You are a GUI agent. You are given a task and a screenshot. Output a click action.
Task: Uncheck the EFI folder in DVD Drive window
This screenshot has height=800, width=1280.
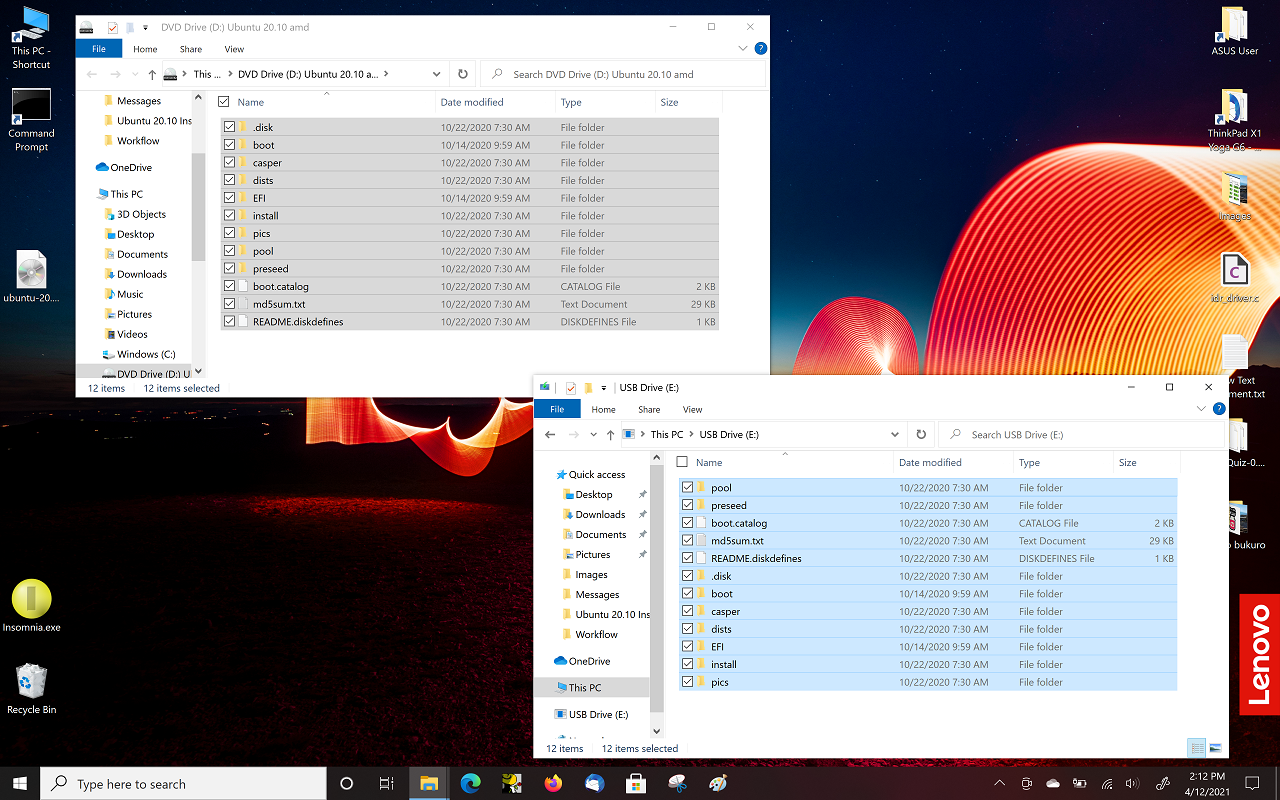click(230, 198)
